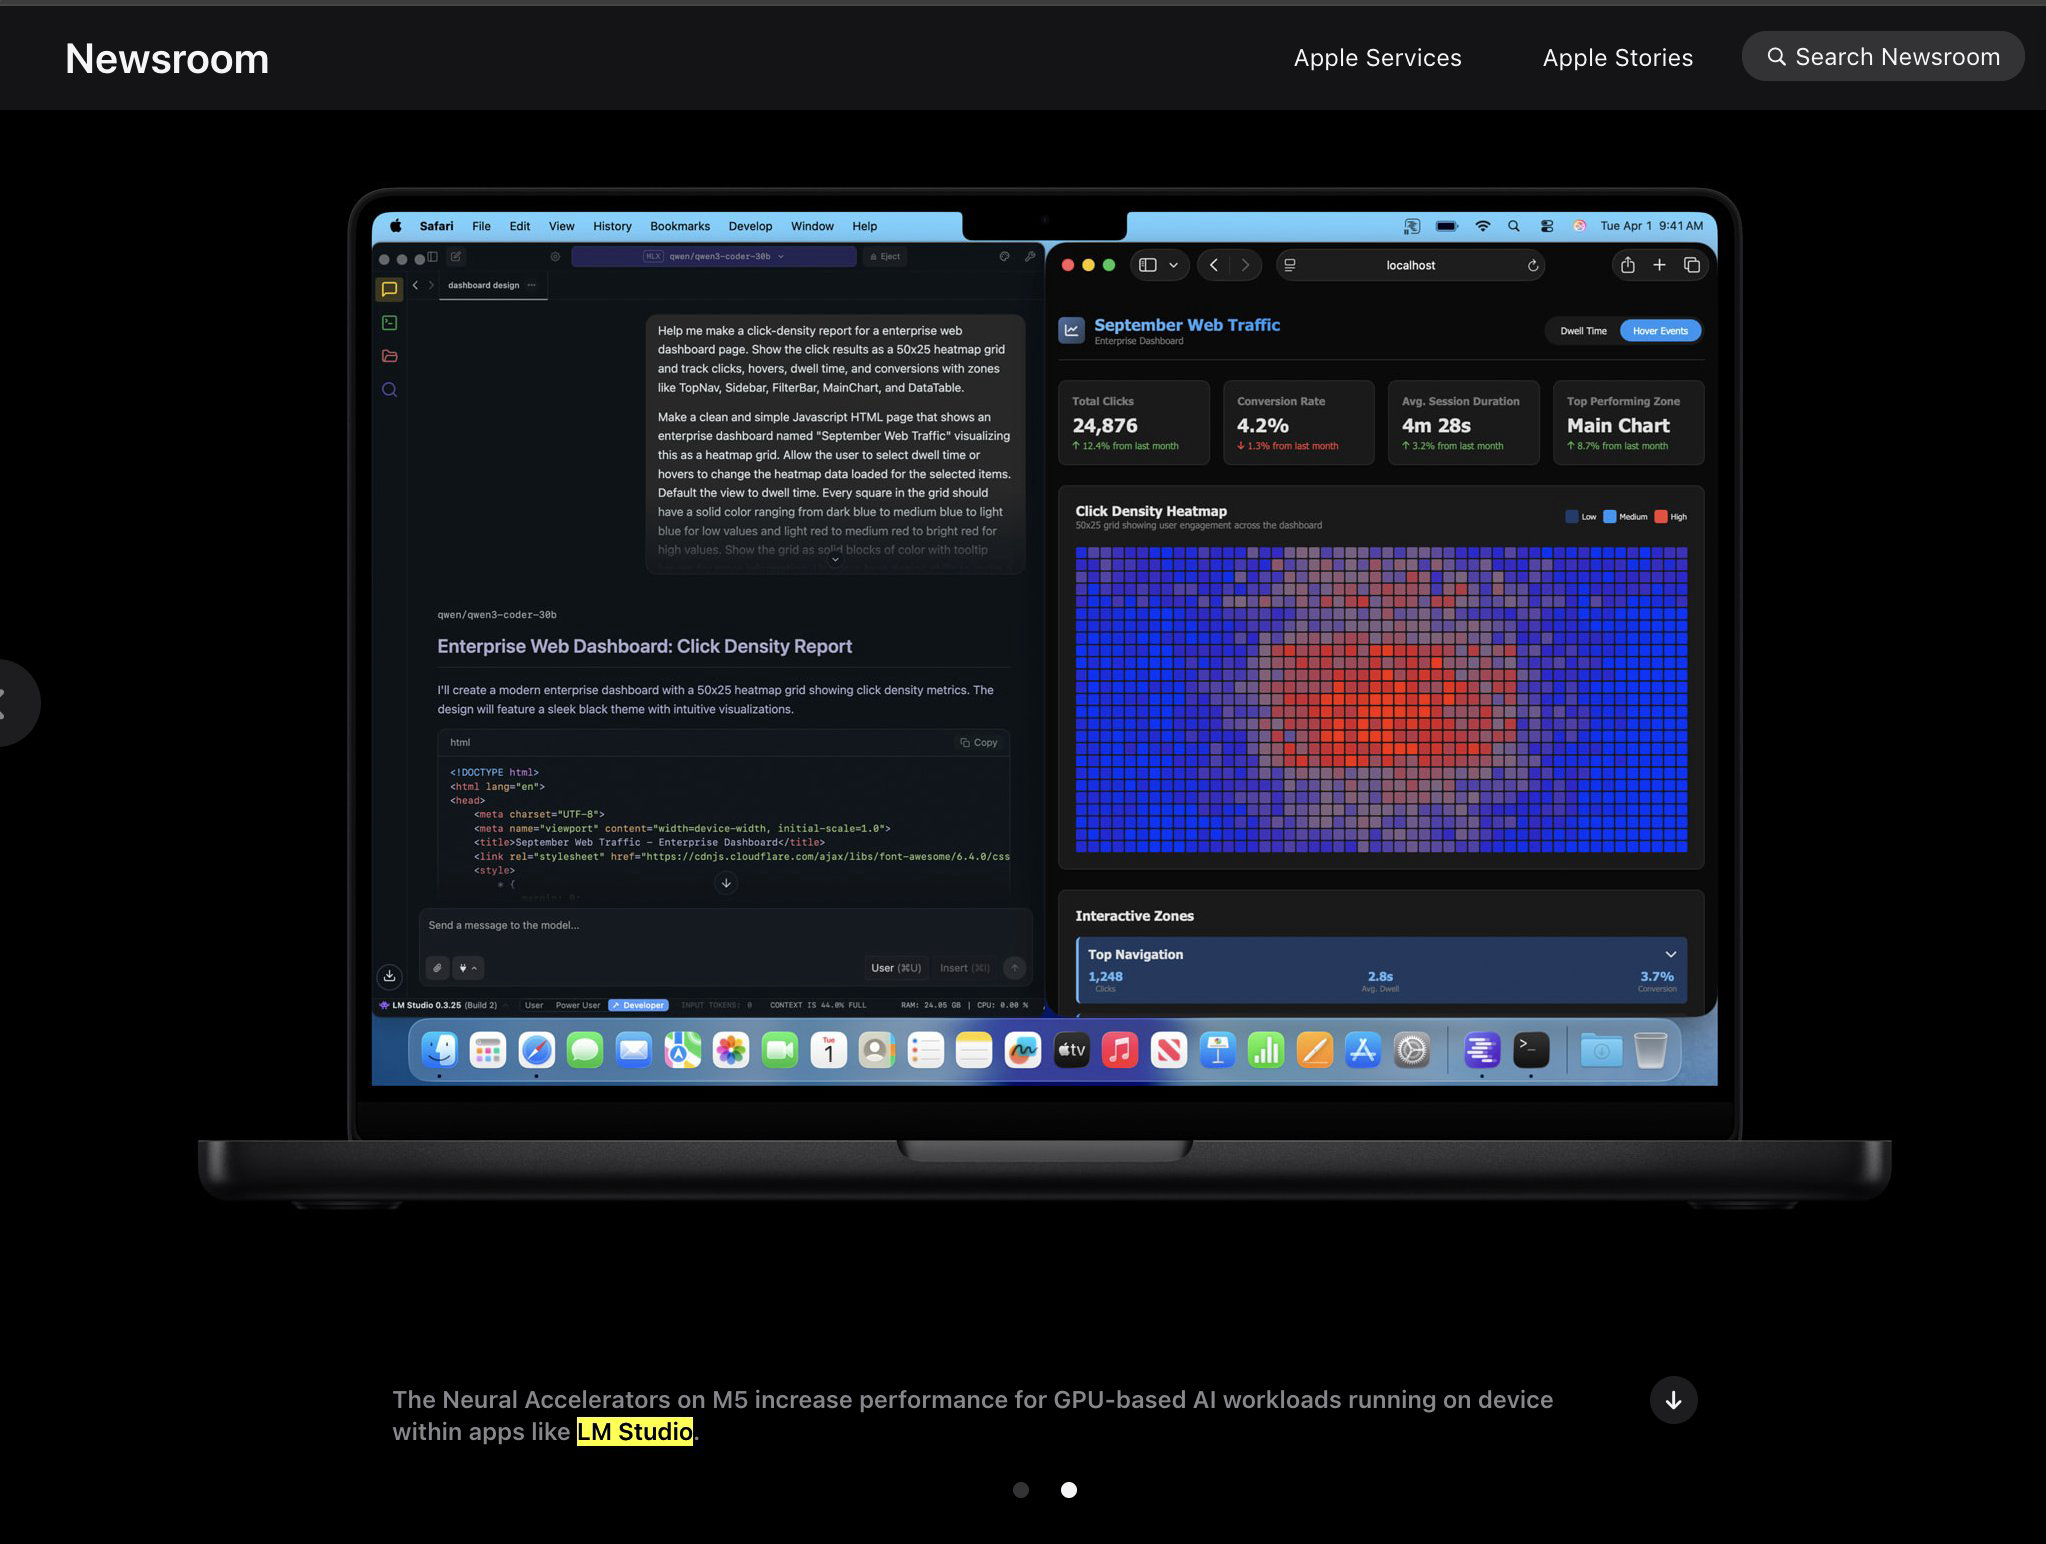Screen dimensions: 2046x1544
Task: Click the downloads icon at sidebar bottom
Action: pos(389,976)
